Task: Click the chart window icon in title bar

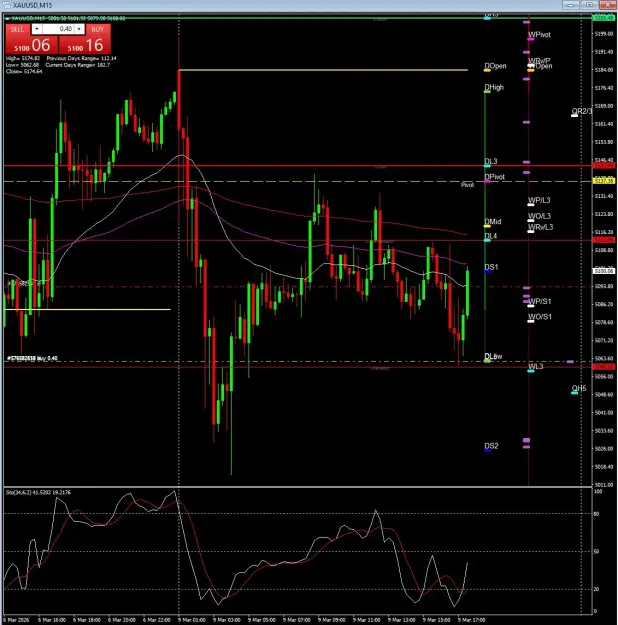Action: 6,5
